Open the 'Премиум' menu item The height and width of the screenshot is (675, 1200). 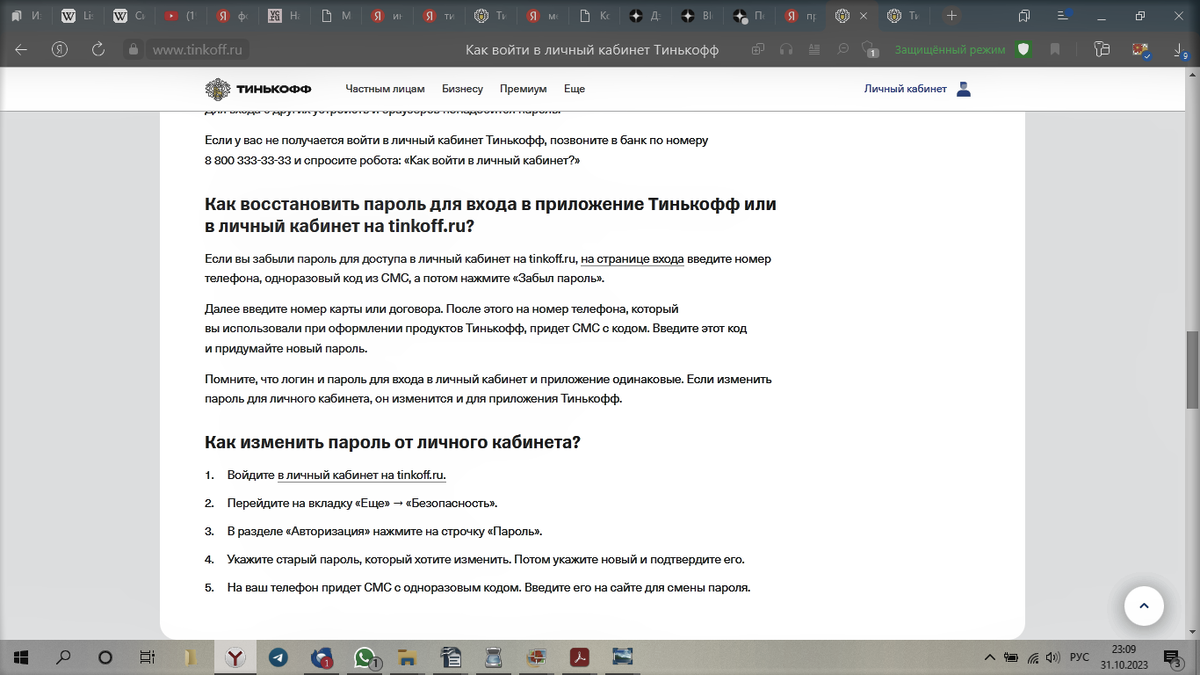[523, 89]
